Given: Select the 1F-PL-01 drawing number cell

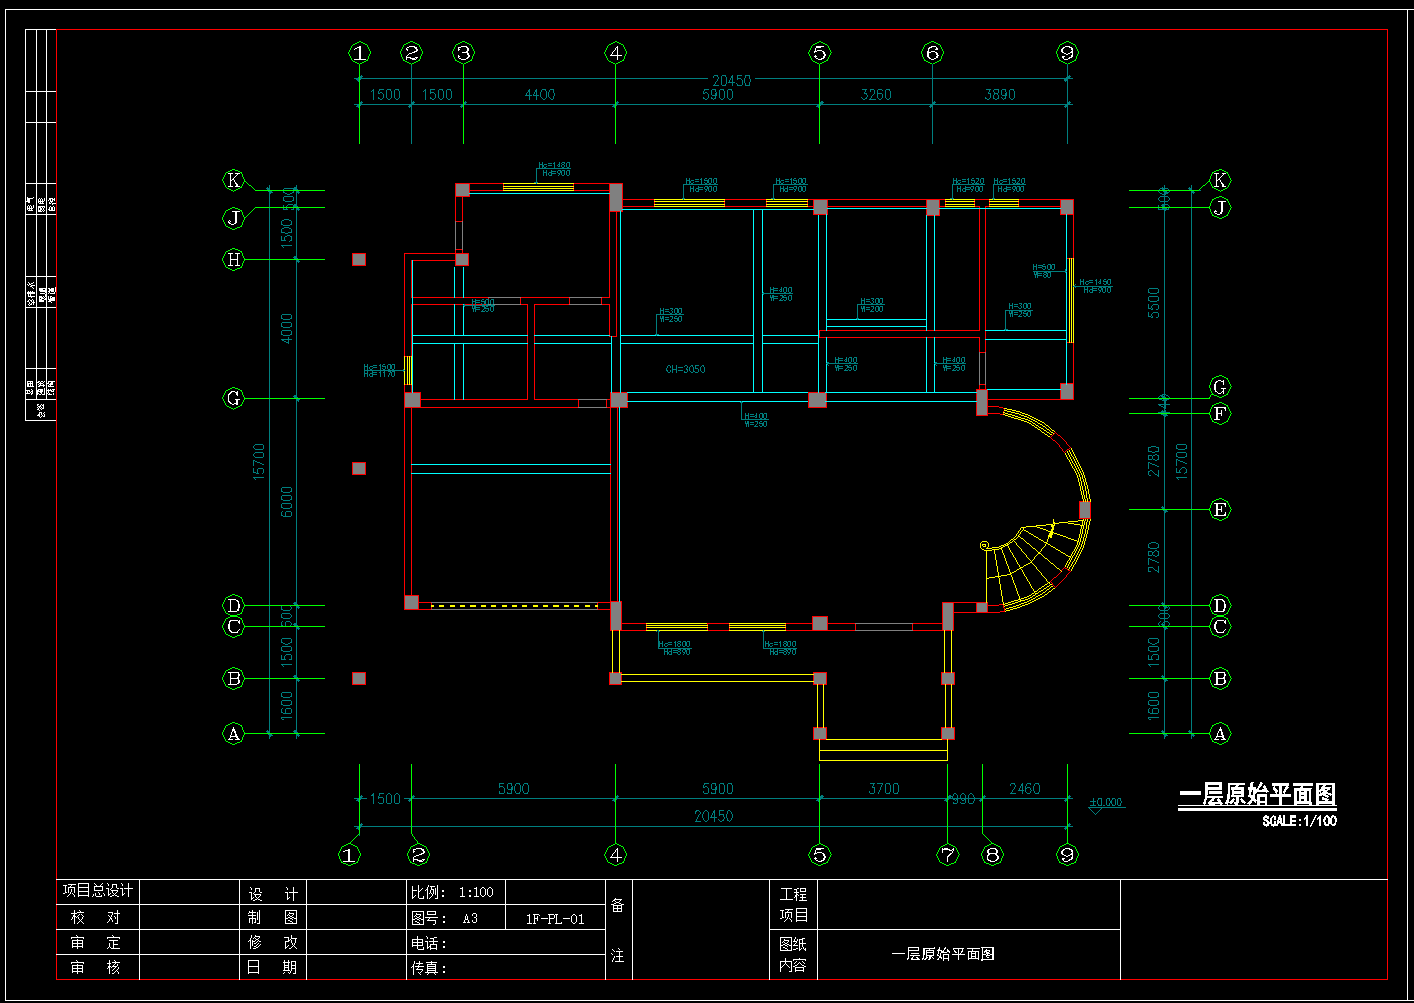Looking at the screenshot, I should coord(555,918).
